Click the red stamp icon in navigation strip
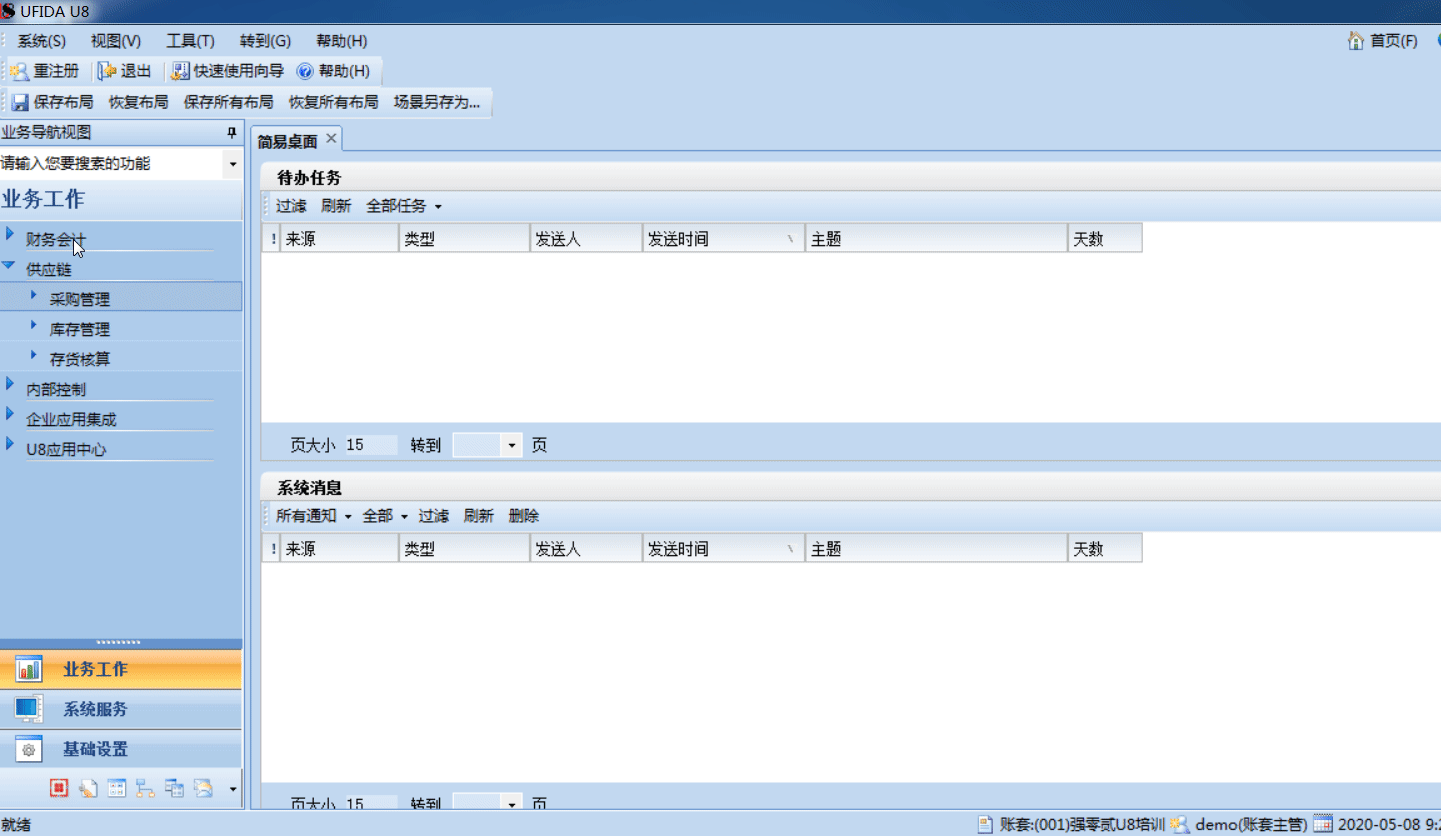The width and height of the screenshot is (1441, 836). (x=59, y=788)
